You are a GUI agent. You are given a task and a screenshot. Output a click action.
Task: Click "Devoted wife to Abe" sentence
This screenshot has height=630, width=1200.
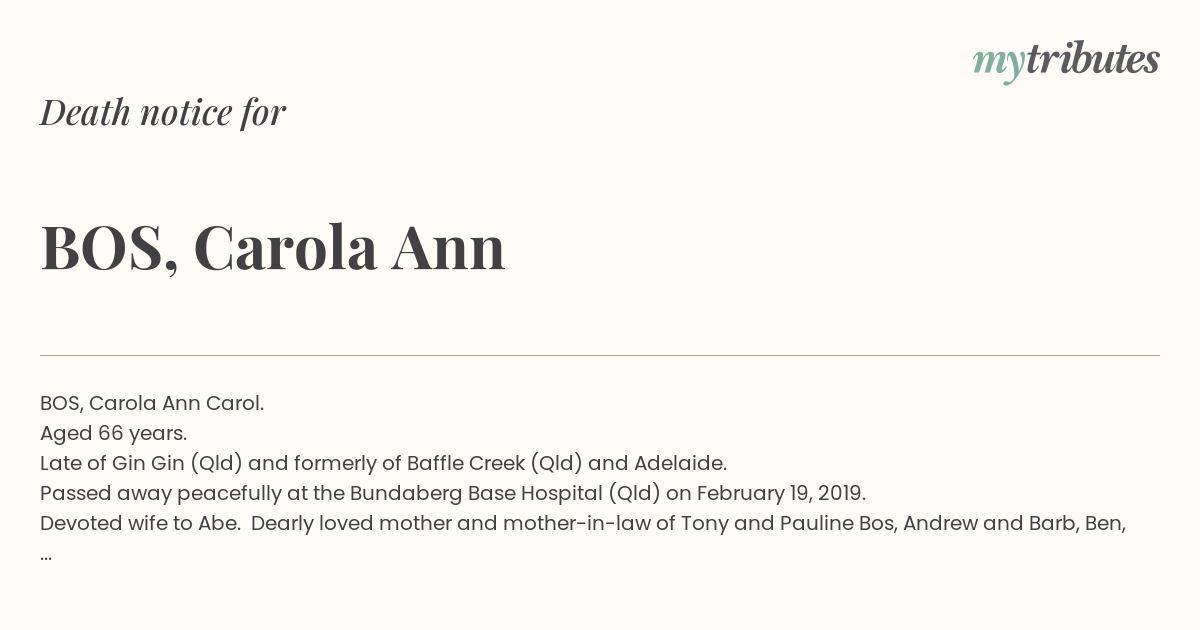point(139,524)
